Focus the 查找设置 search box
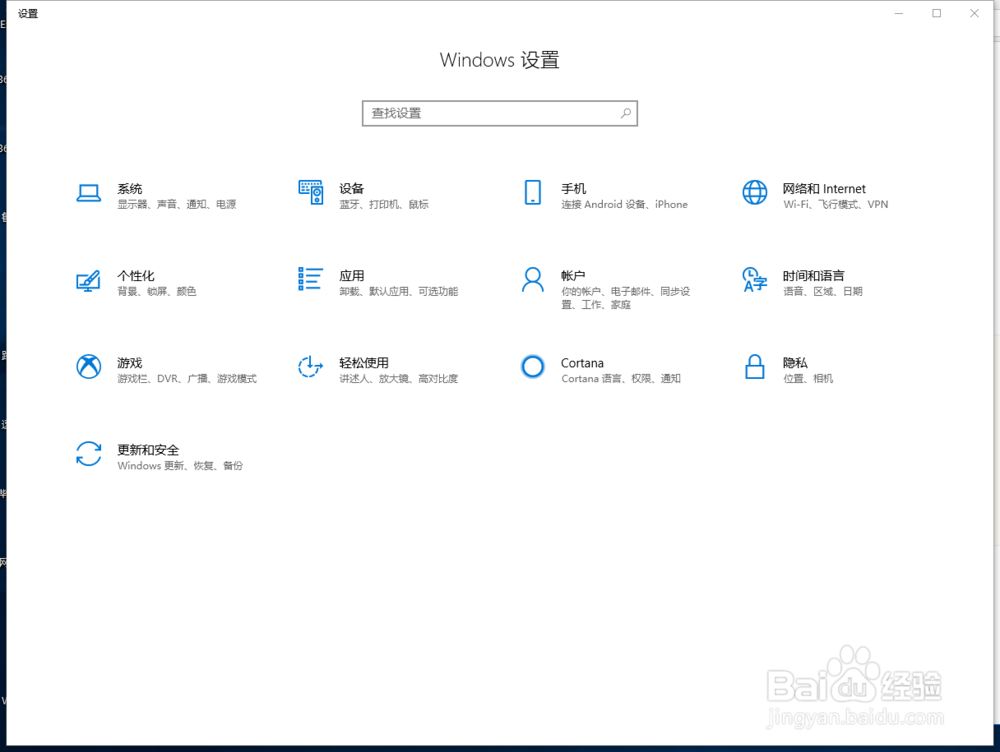Image resolution: width=1000 pixels, height=752 pixels. (x=500, y=114)
